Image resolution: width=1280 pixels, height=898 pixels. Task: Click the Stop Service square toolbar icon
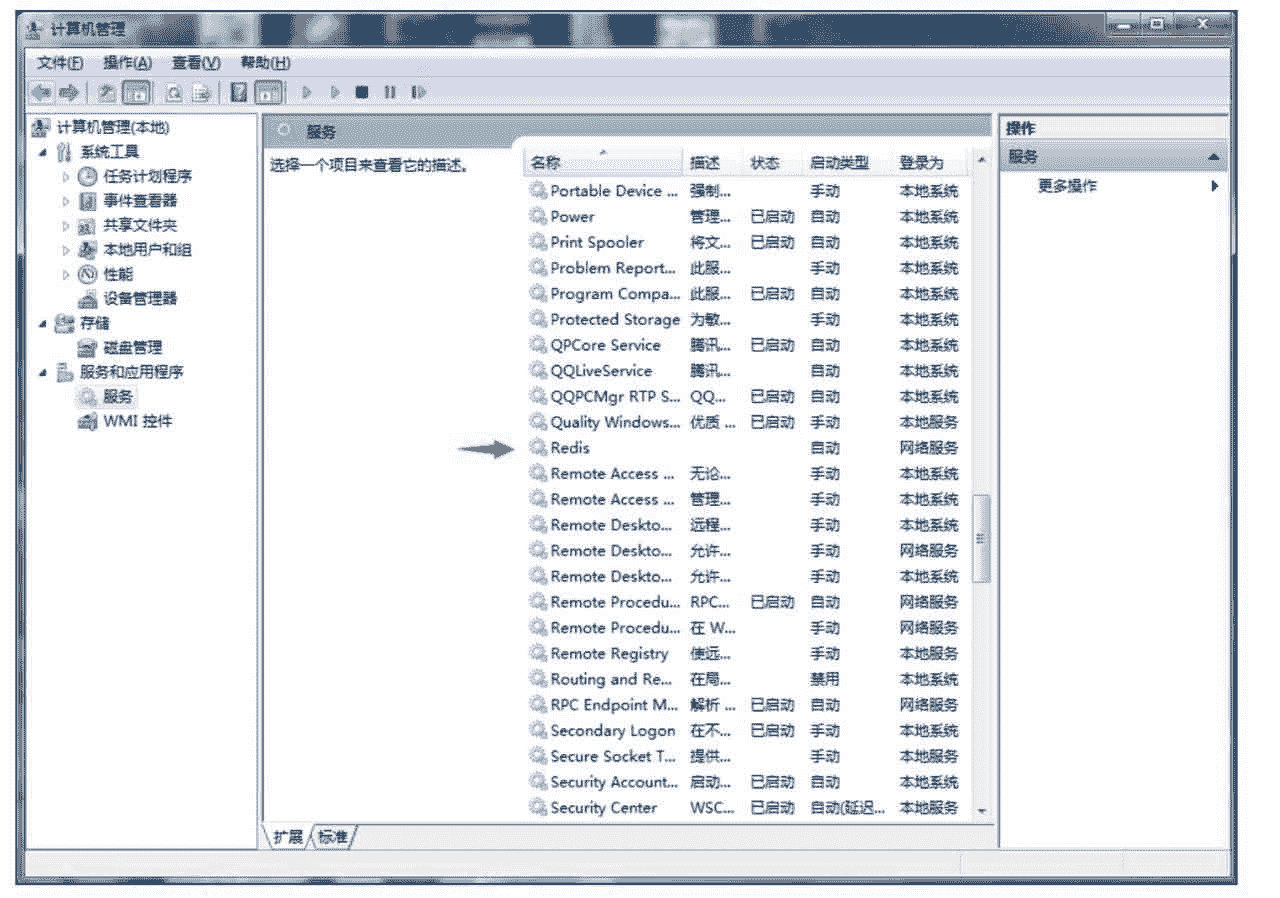(x=362, y=93)
